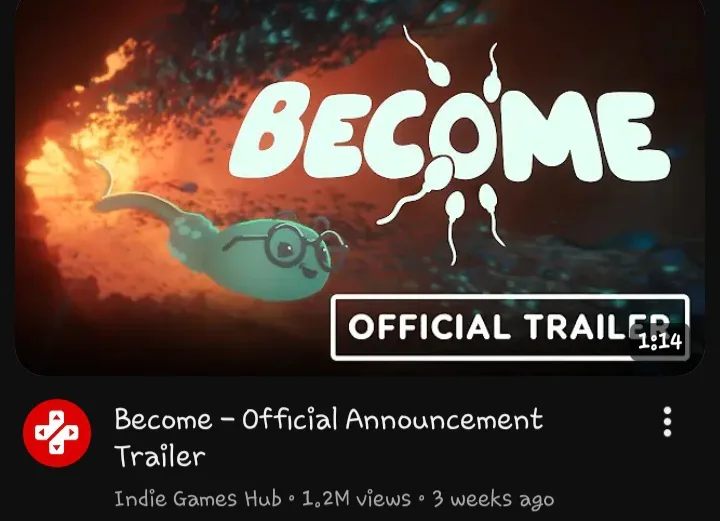Click the large sperm icon touching the letter O

[x=416, y=189]
